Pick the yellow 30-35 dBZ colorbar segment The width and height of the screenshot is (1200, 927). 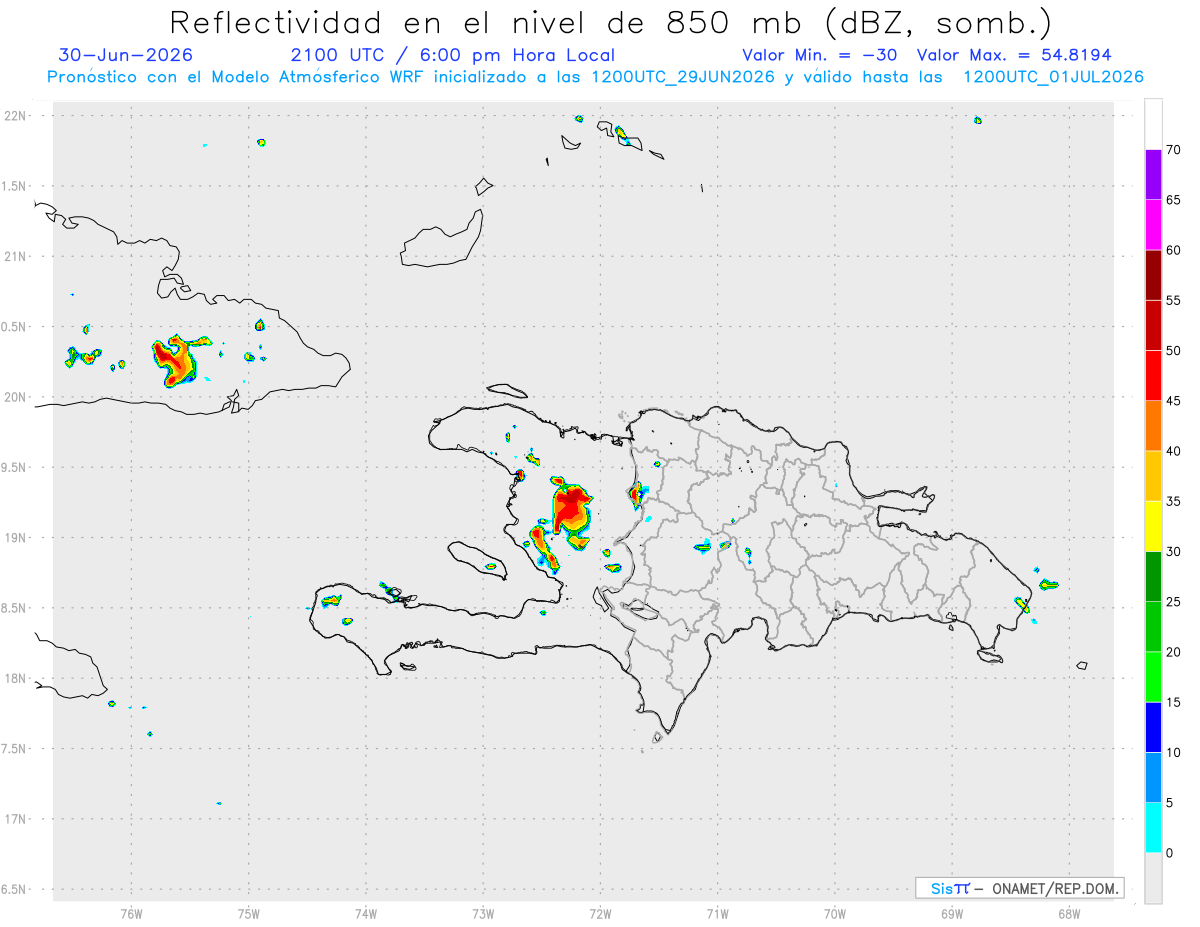[x=1153, y=526]
